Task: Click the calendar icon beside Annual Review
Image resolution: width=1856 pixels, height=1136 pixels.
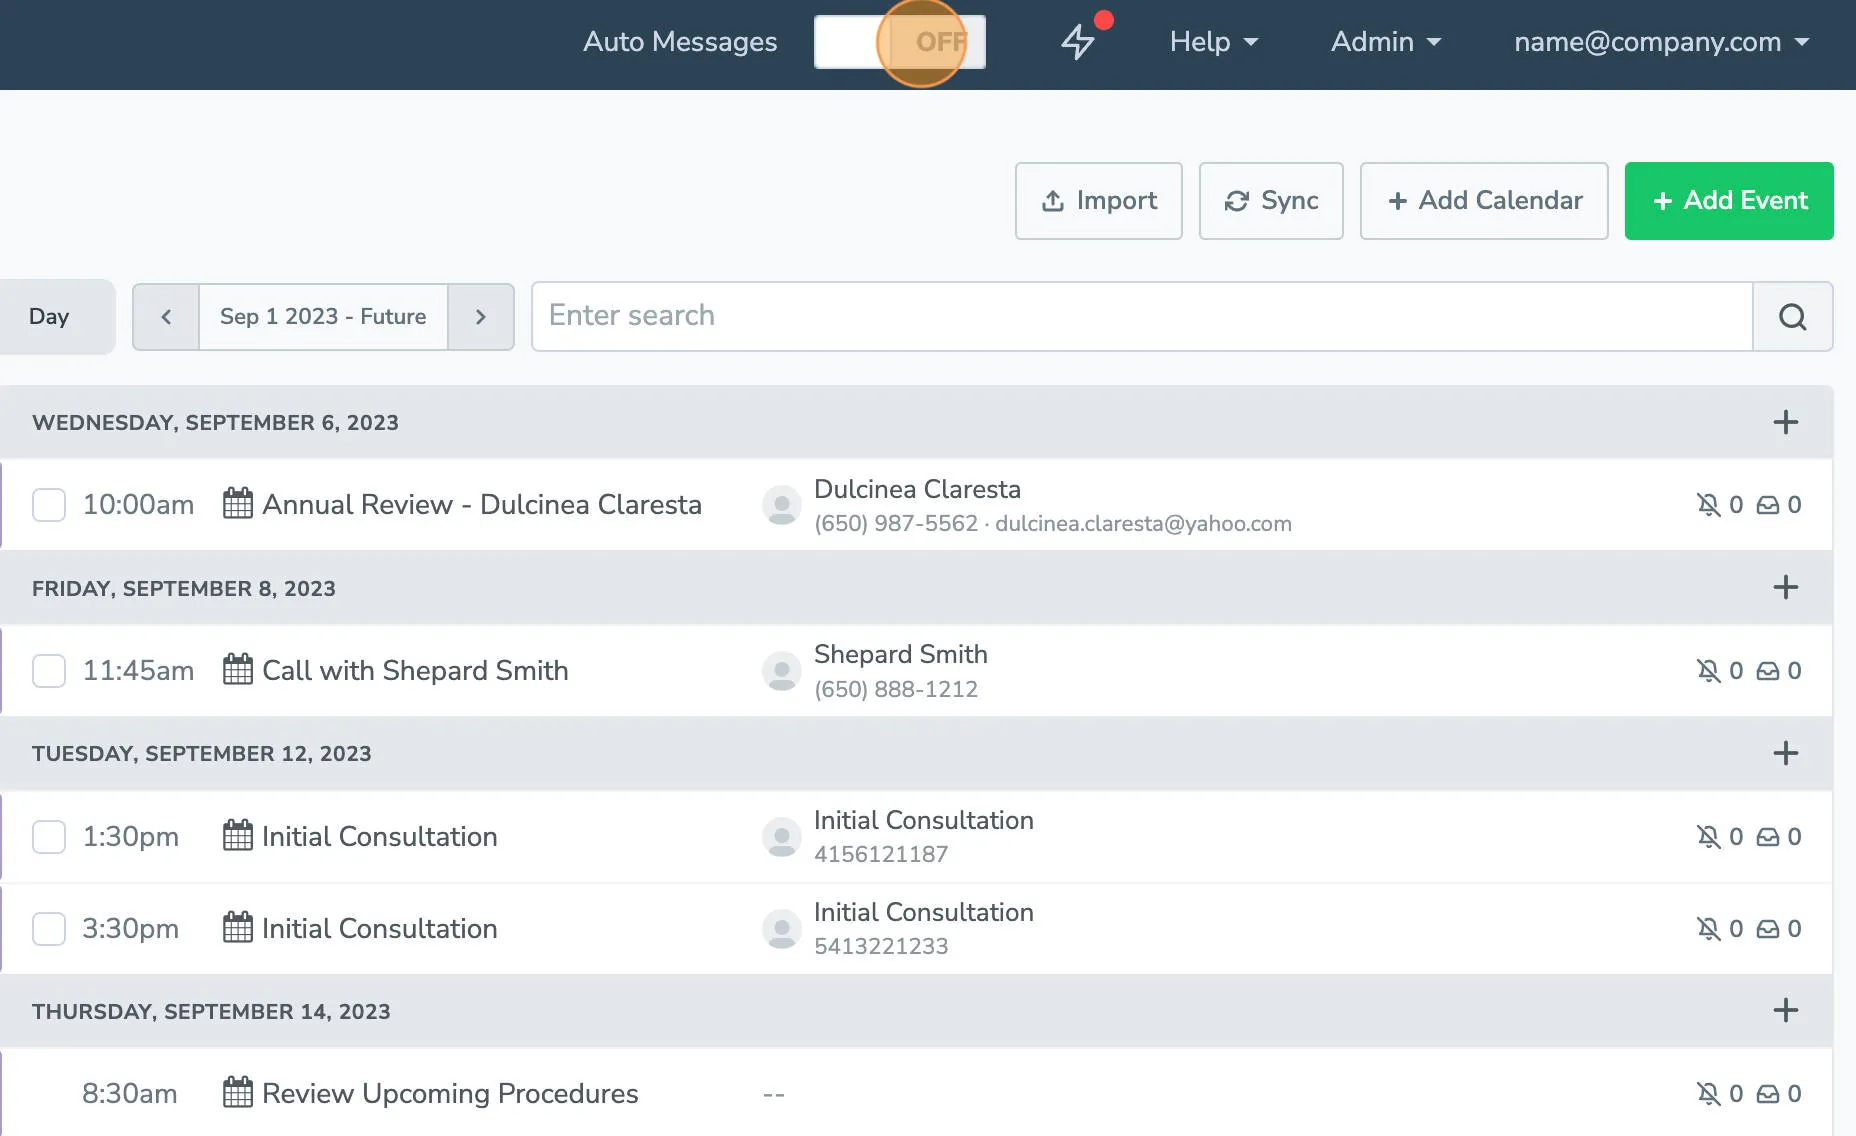Action: (236, 504)
